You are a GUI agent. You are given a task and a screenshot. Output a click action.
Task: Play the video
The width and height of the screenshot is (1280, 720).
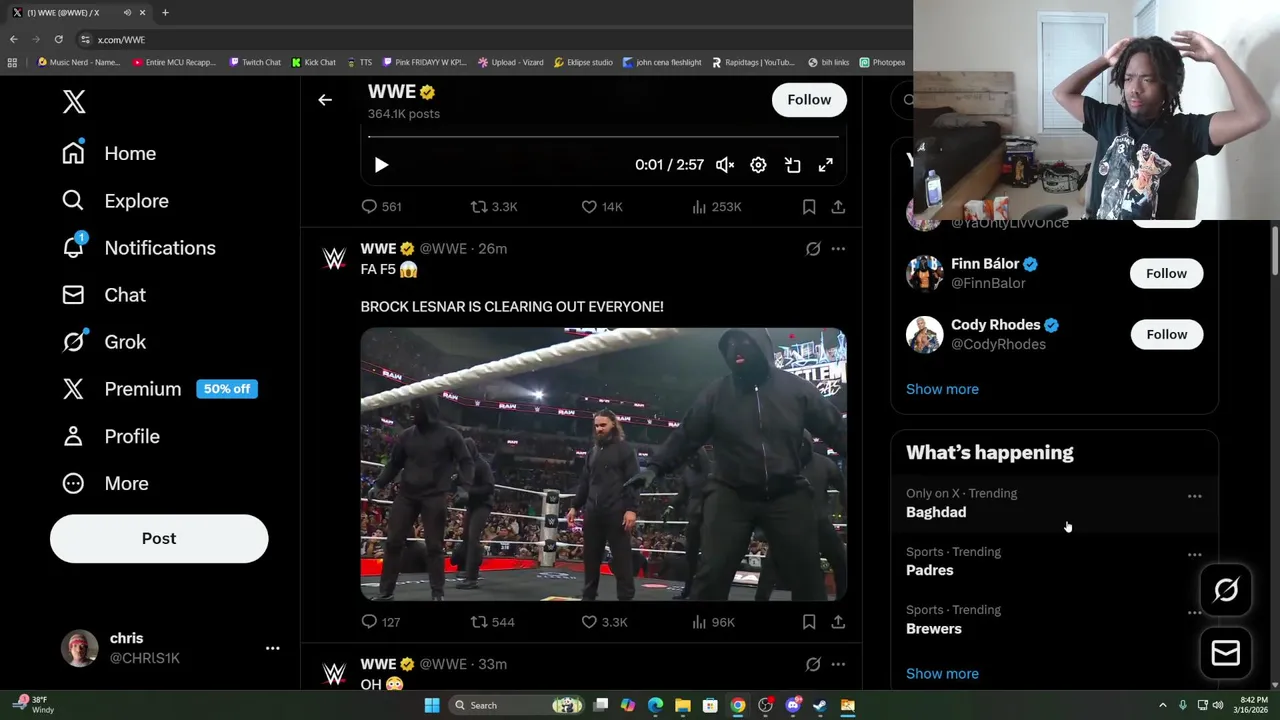pos(381,165)
